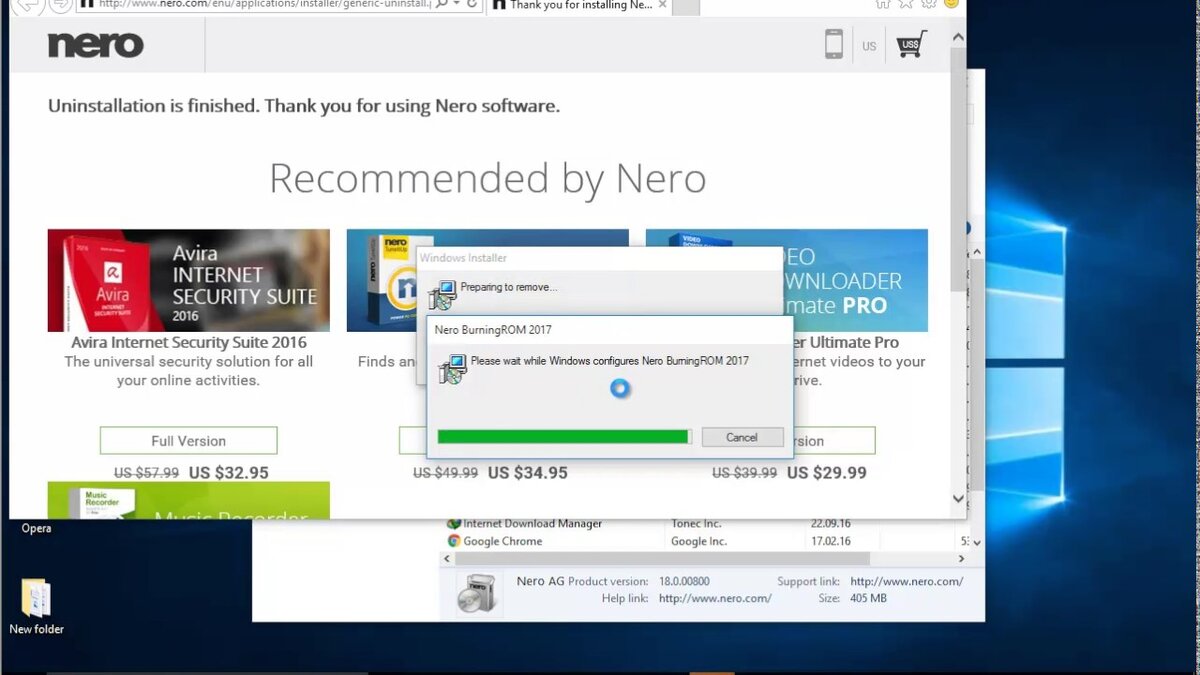Click the Google Inc. publisher cell
The image size is (1200, 675).
click(699, 541)
